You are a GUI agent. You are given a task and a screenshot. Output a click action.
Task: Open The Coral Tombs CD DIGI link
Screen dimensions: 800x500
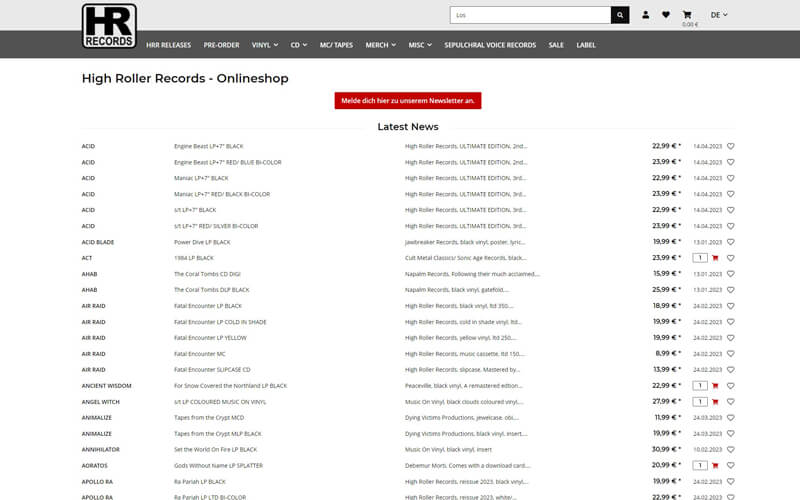tap(207, 274)
